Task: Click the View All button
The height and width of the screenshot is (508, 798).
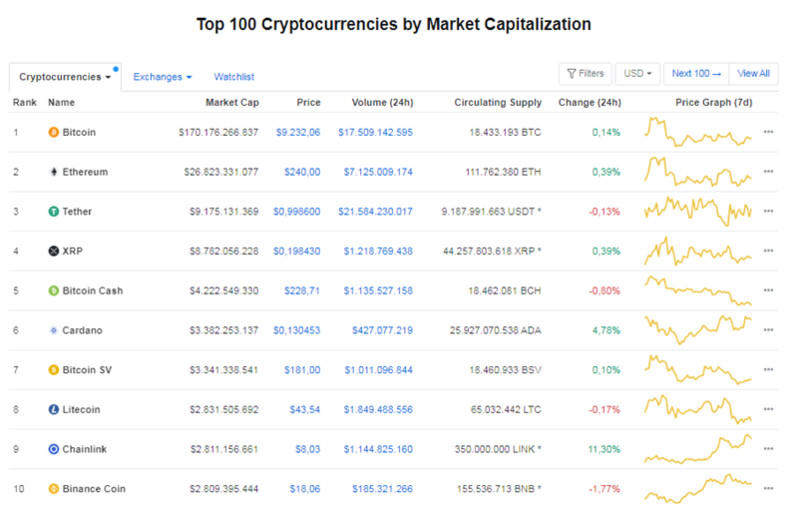Action: coord(754,74)
